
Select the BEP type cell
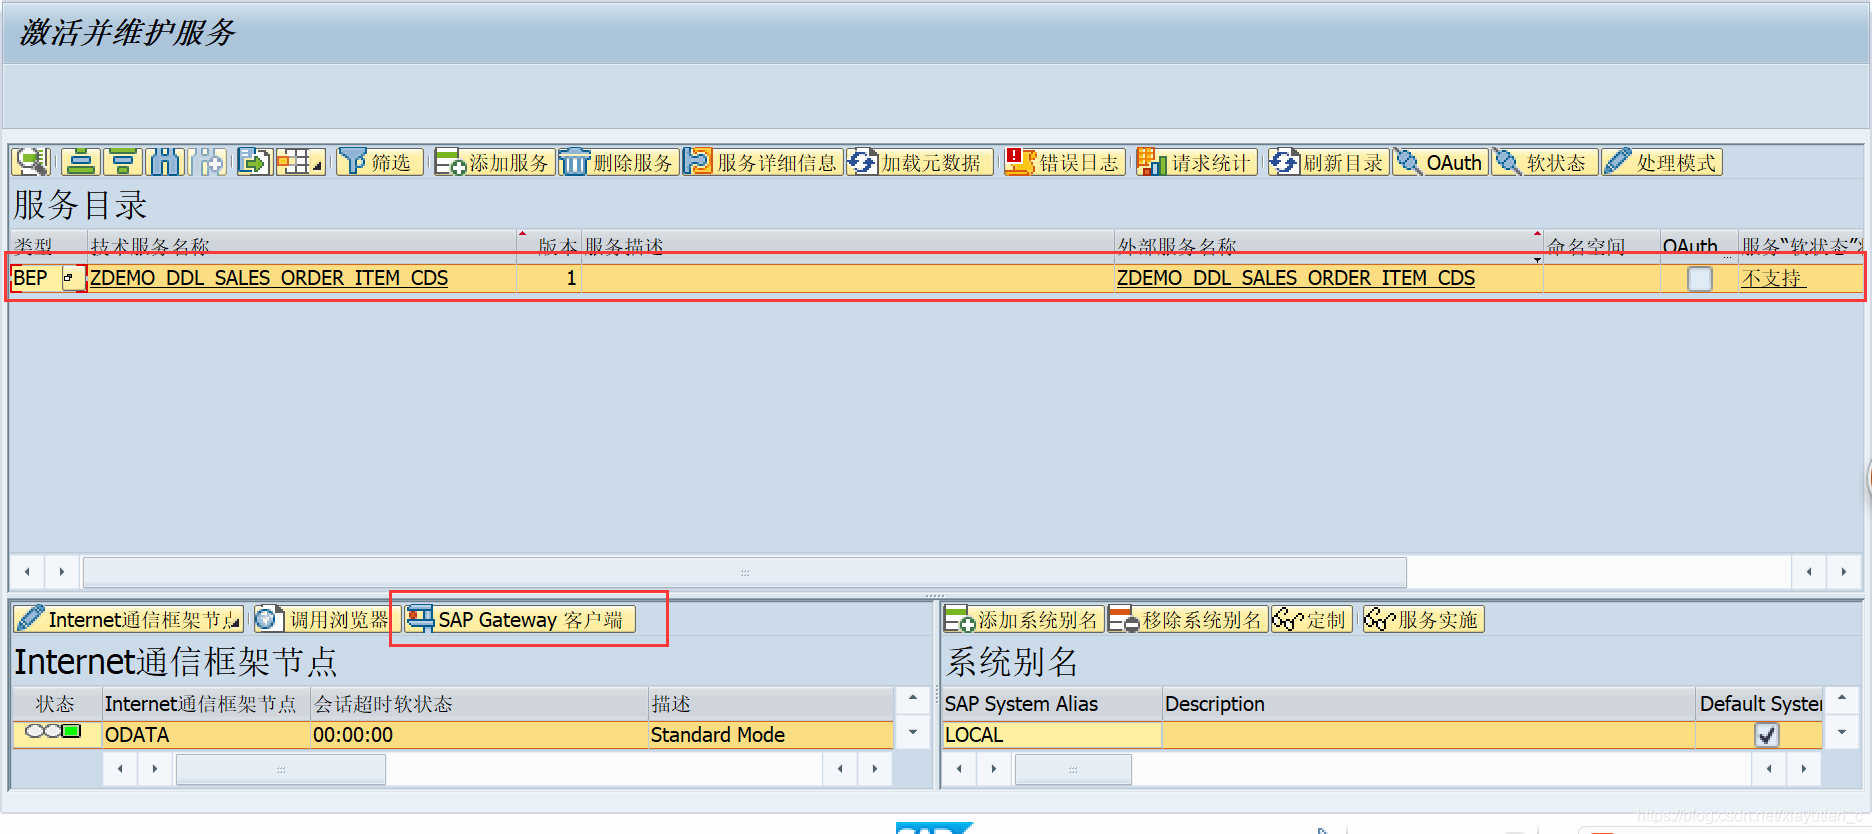(36, 278)
